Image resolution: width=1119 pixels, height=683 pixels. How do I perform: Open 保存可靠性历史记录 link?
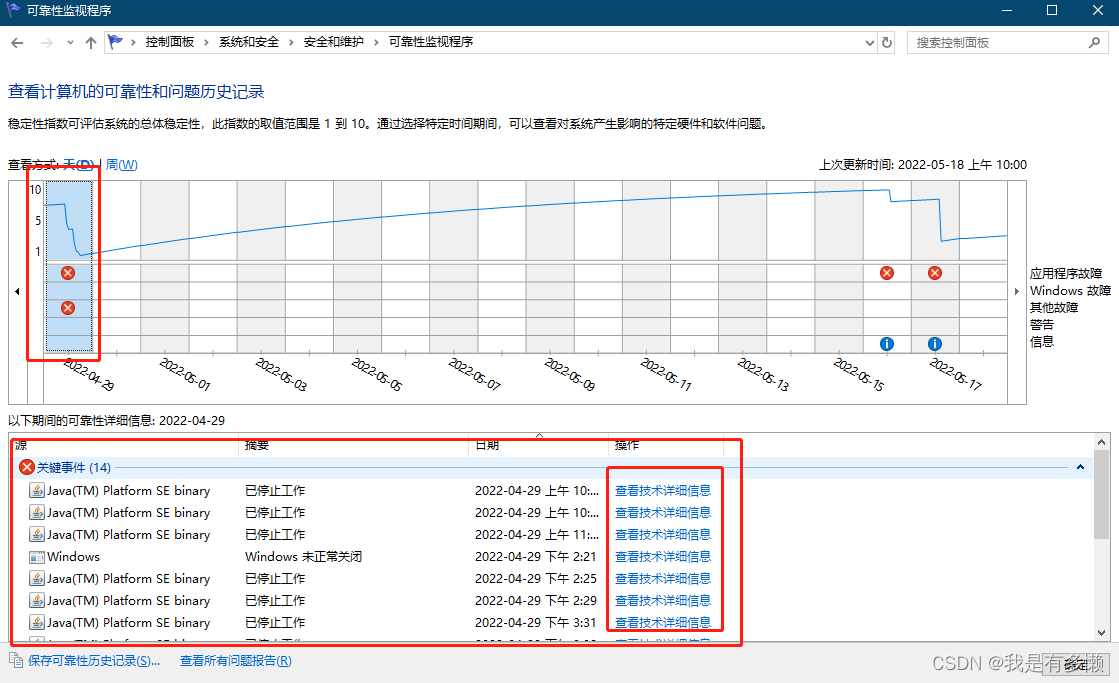[94, 661]
